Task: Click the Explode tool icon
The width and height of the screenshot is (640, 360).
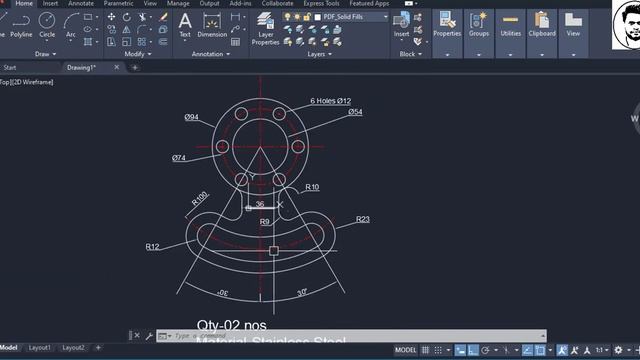Action: tap(163, 29)
